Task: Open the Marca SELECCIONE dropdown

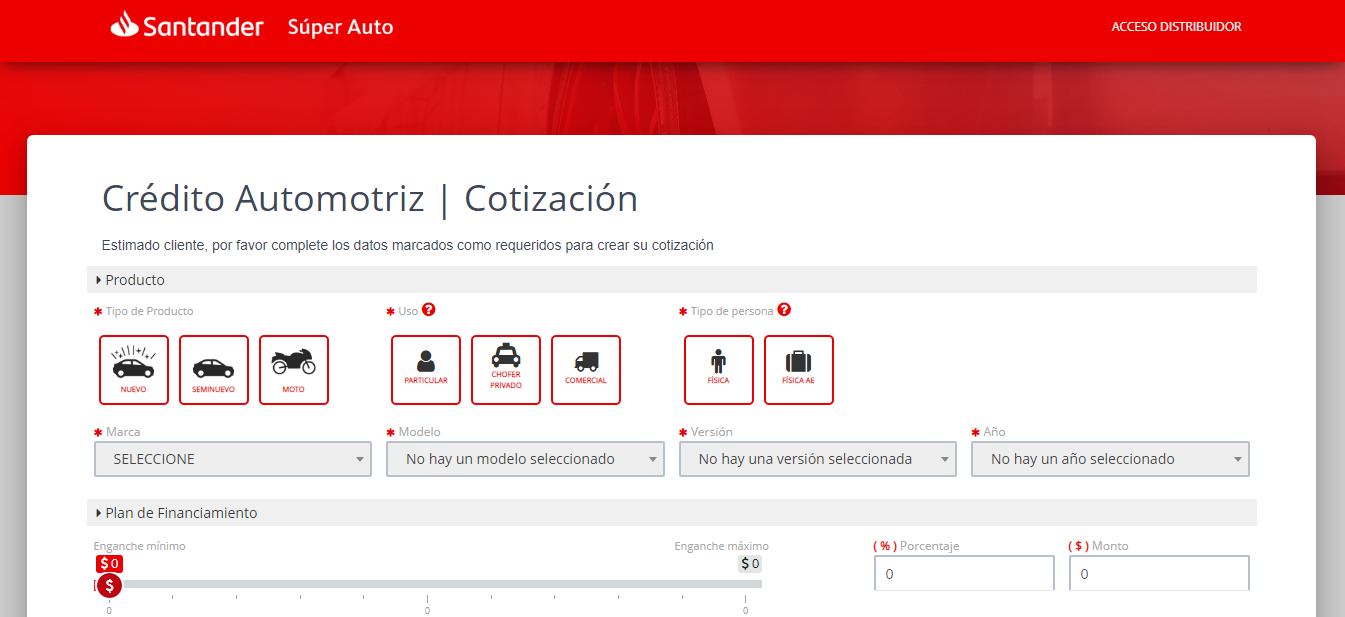Action: click(232, 458)
